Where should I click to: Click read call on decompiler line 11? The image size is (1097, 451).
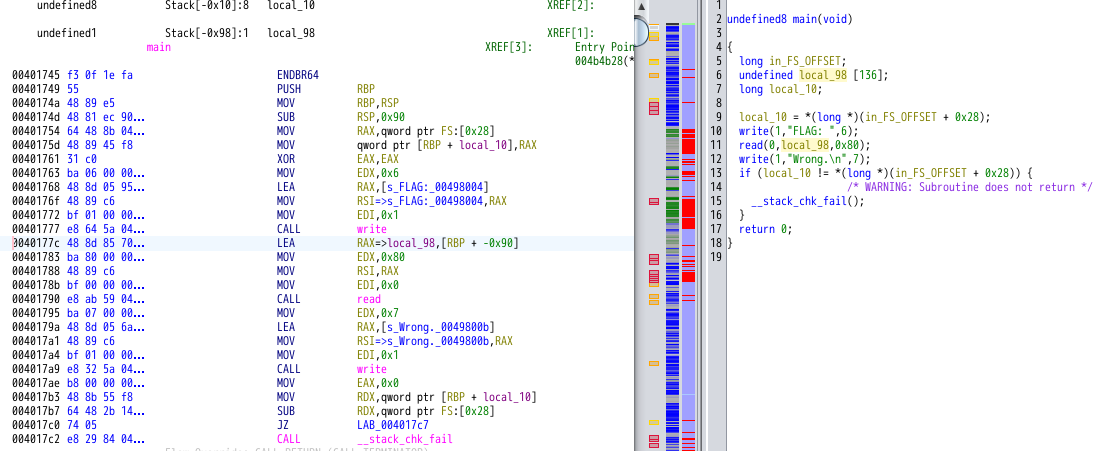click(751, 145)
